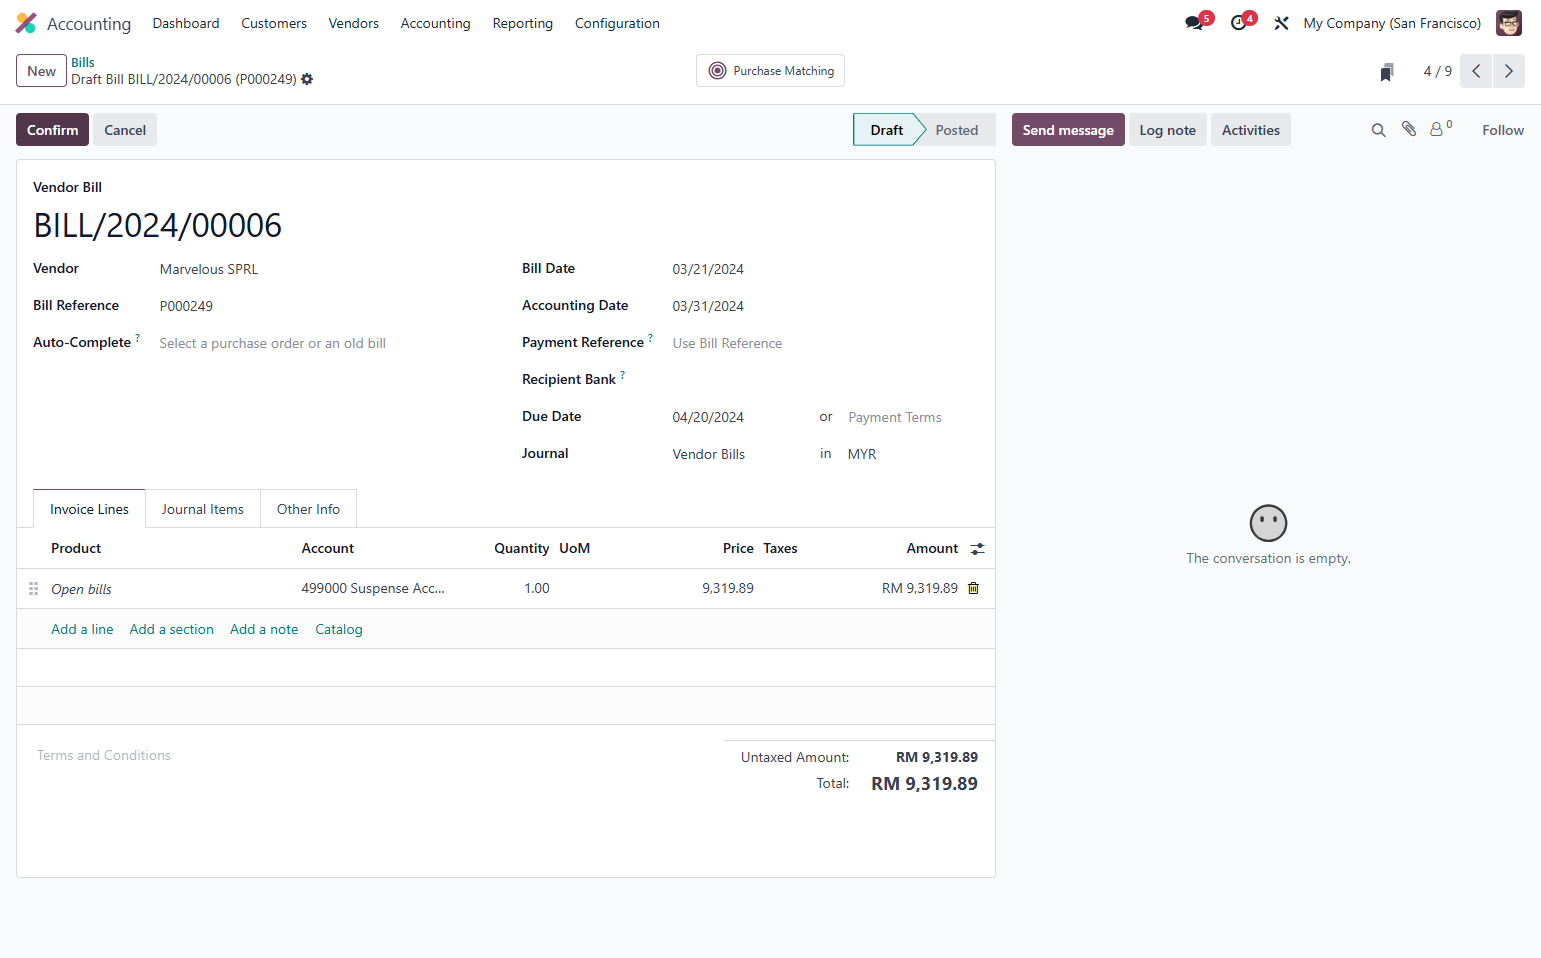
Task: Click the Terms and Conditions field
Action: pyautogui.click(x=370, y=755)
